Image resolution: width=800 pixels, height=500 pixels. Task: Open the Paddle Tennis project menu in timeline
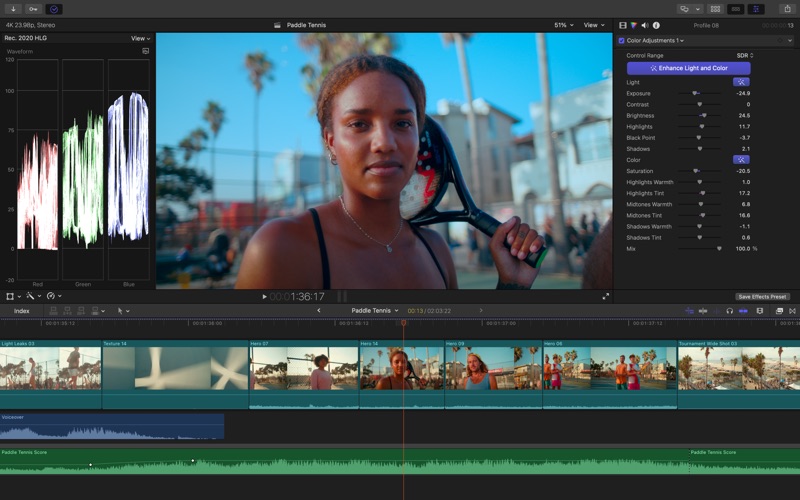pyautogui.click(x=374, y=310)
